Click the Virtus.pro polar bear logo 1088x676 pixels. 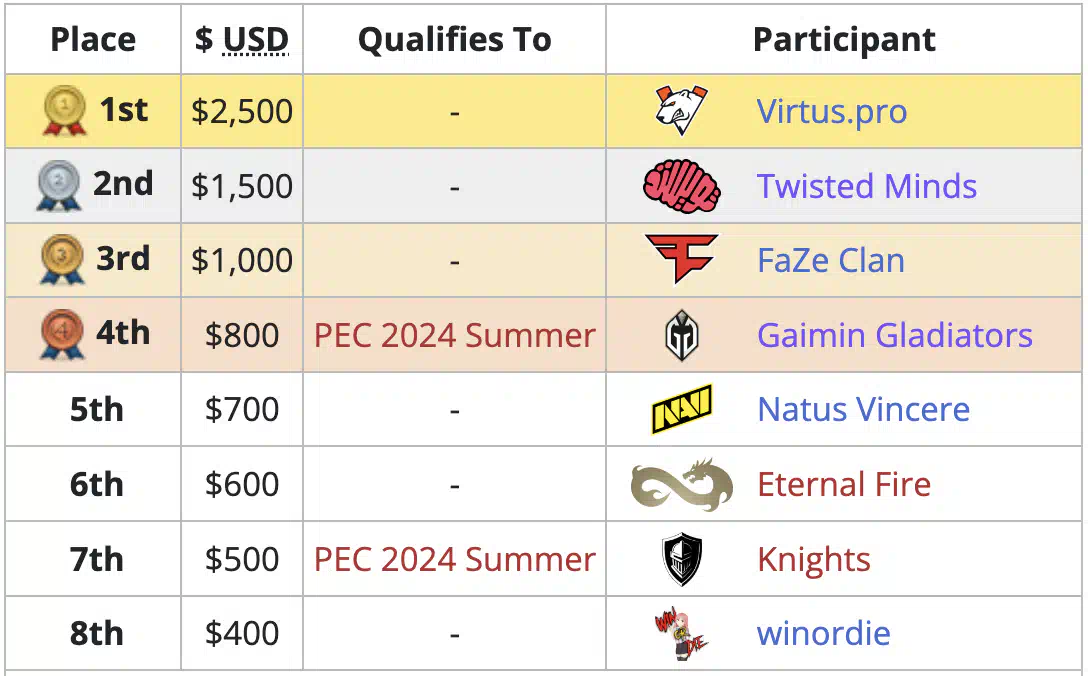pyautogui.click(x=681, y=110)
